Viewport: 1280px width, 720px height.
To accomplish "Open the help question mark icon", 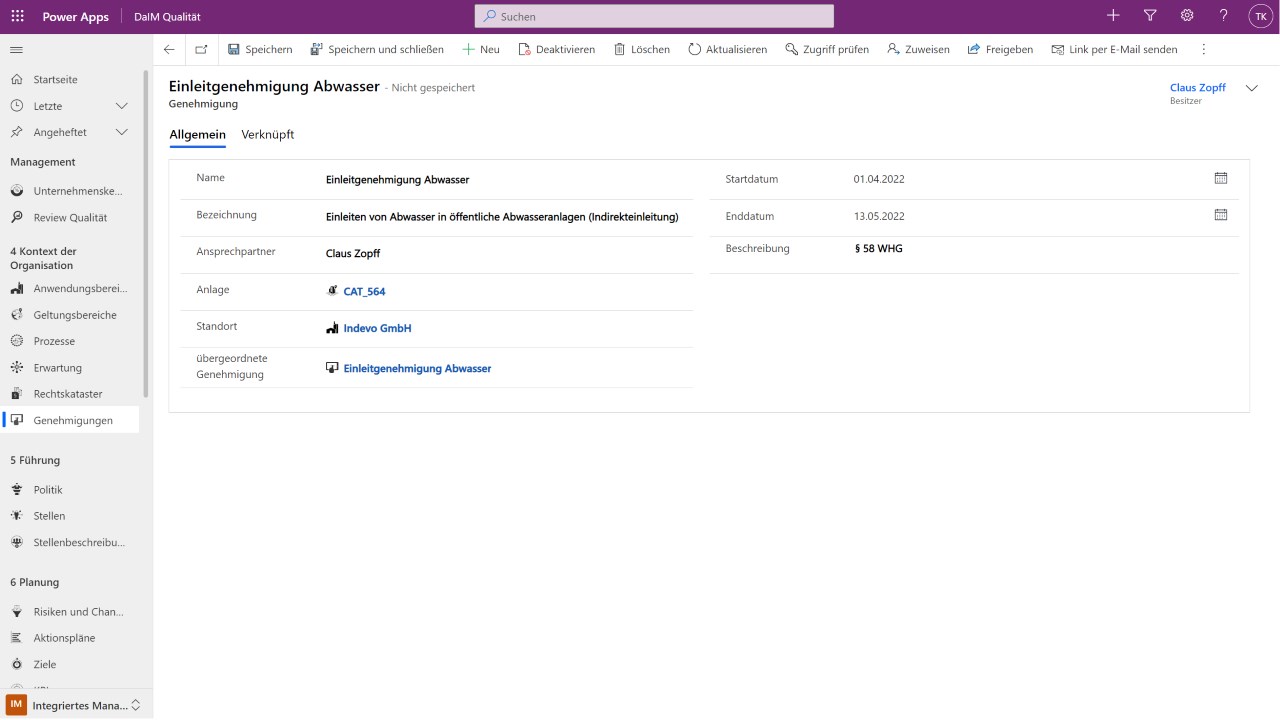I will 1224,16.
